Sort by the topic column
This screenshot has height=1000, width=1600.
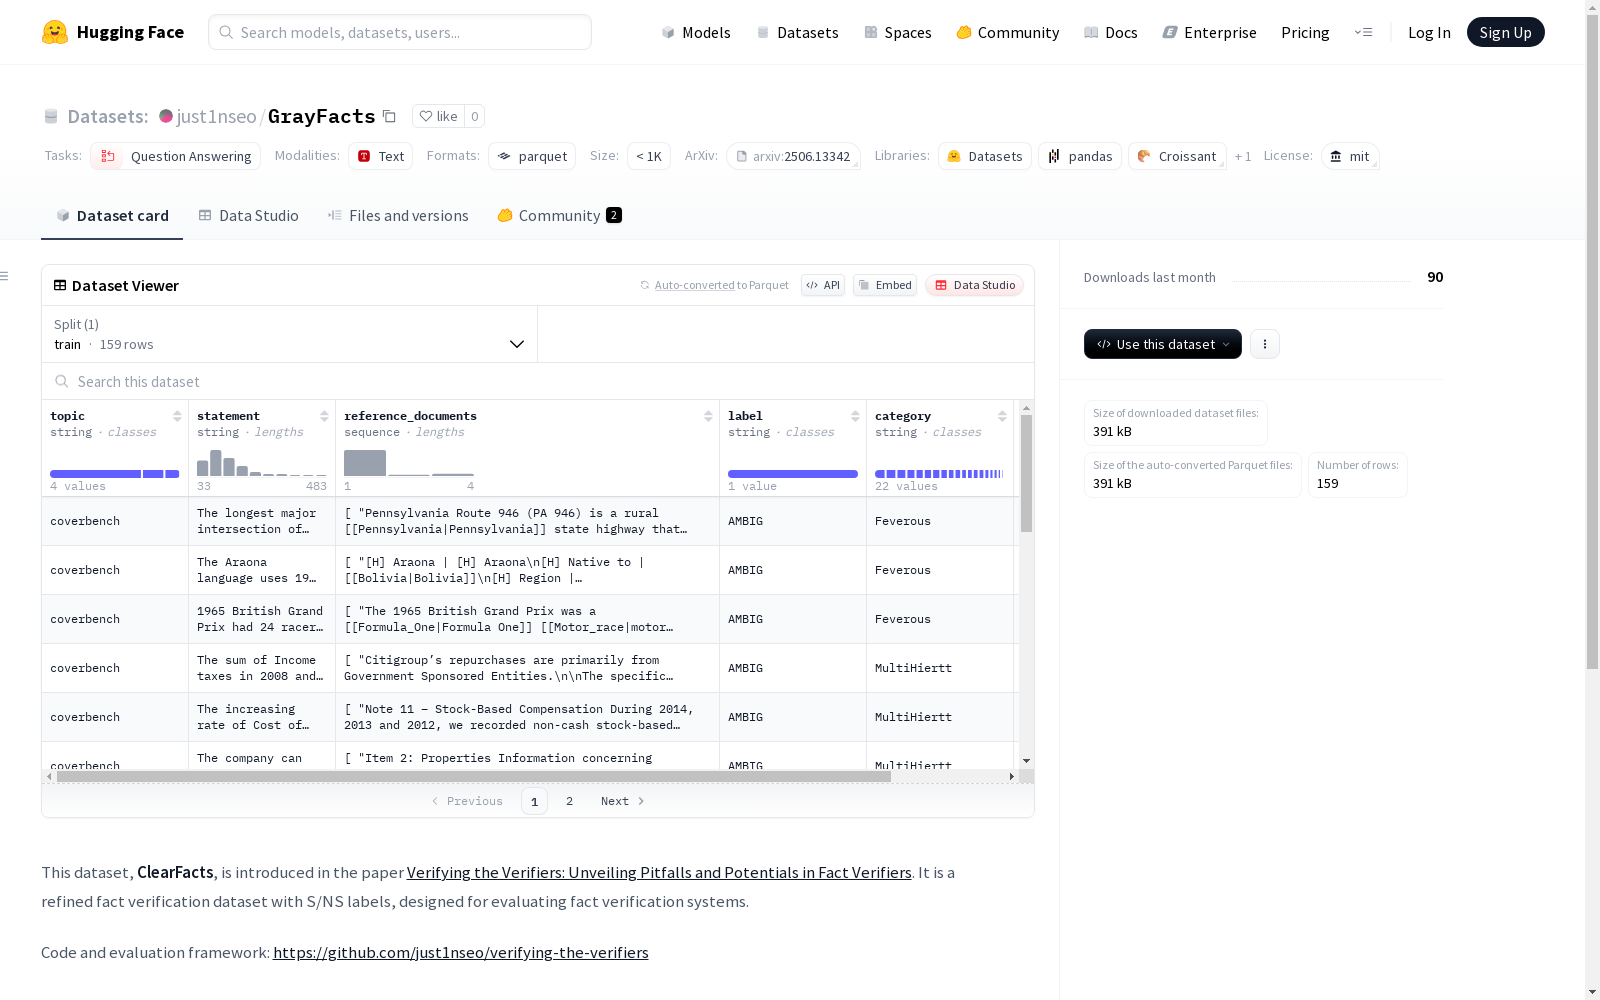tap(177, 416)
